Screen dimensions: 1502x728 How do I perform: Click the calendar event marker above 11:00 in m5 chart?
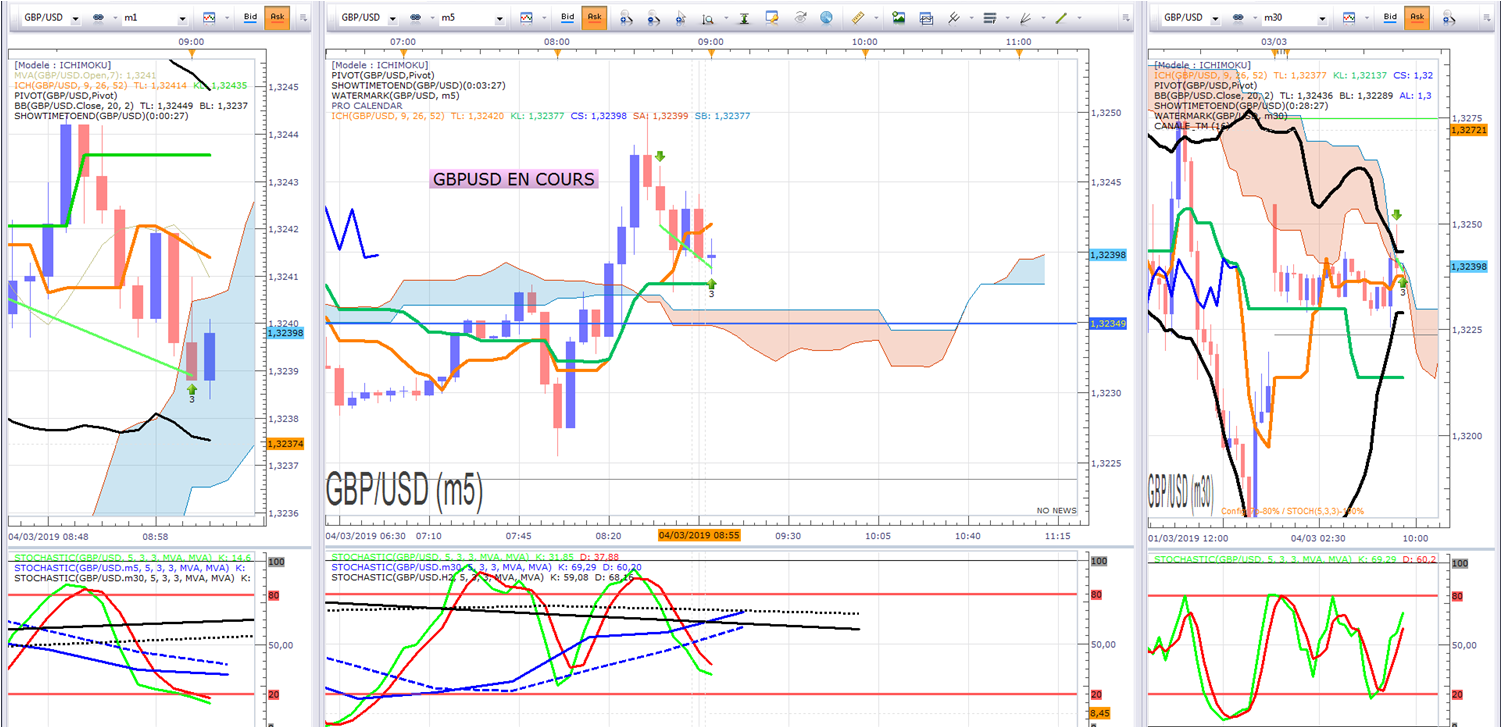(1018, 55)
